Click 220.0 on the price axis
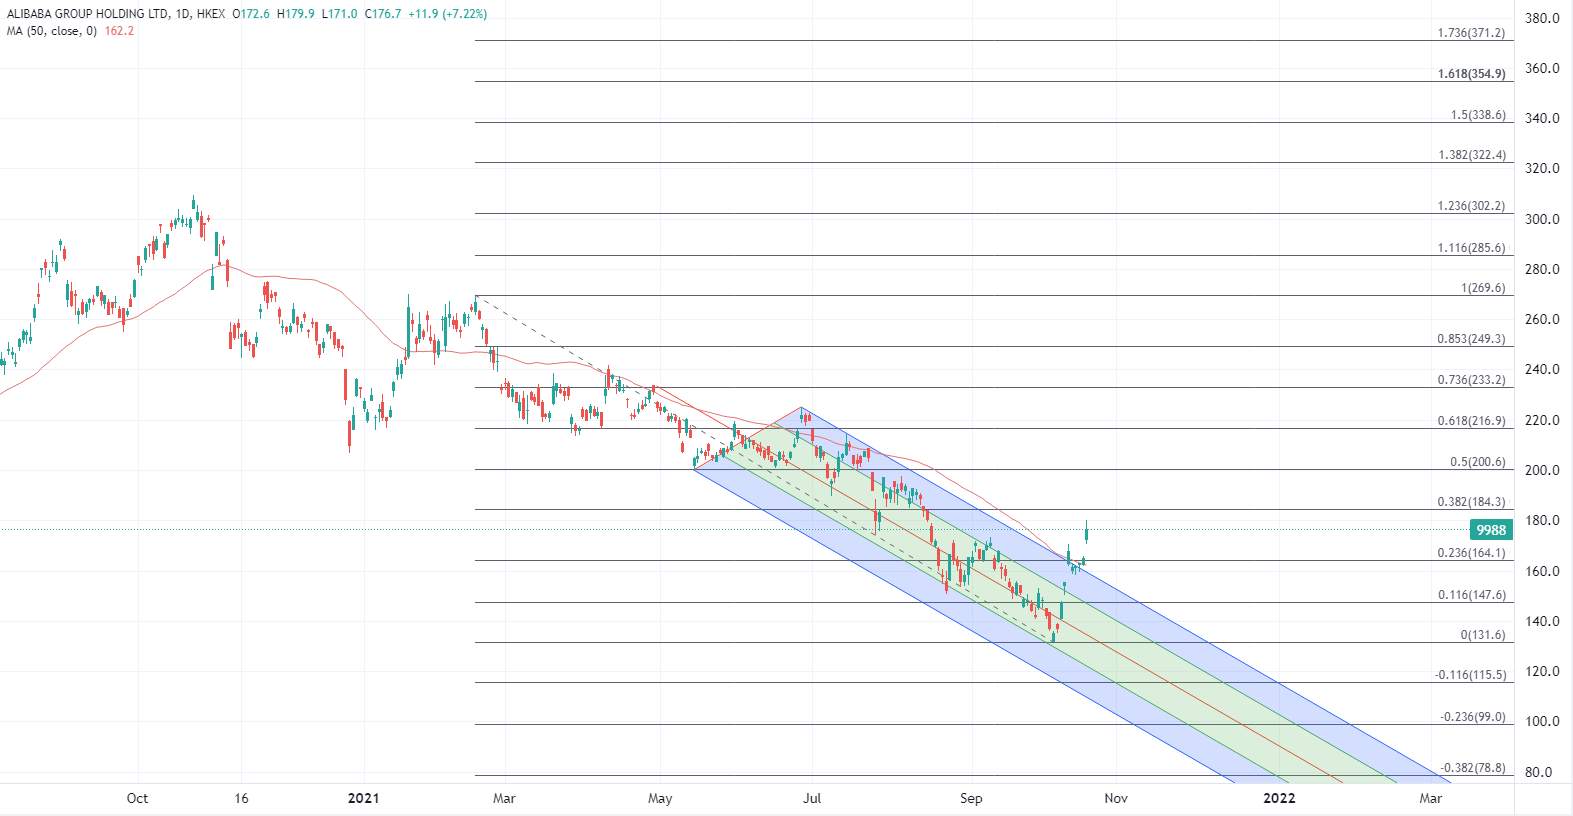 tap(1541, 420)
